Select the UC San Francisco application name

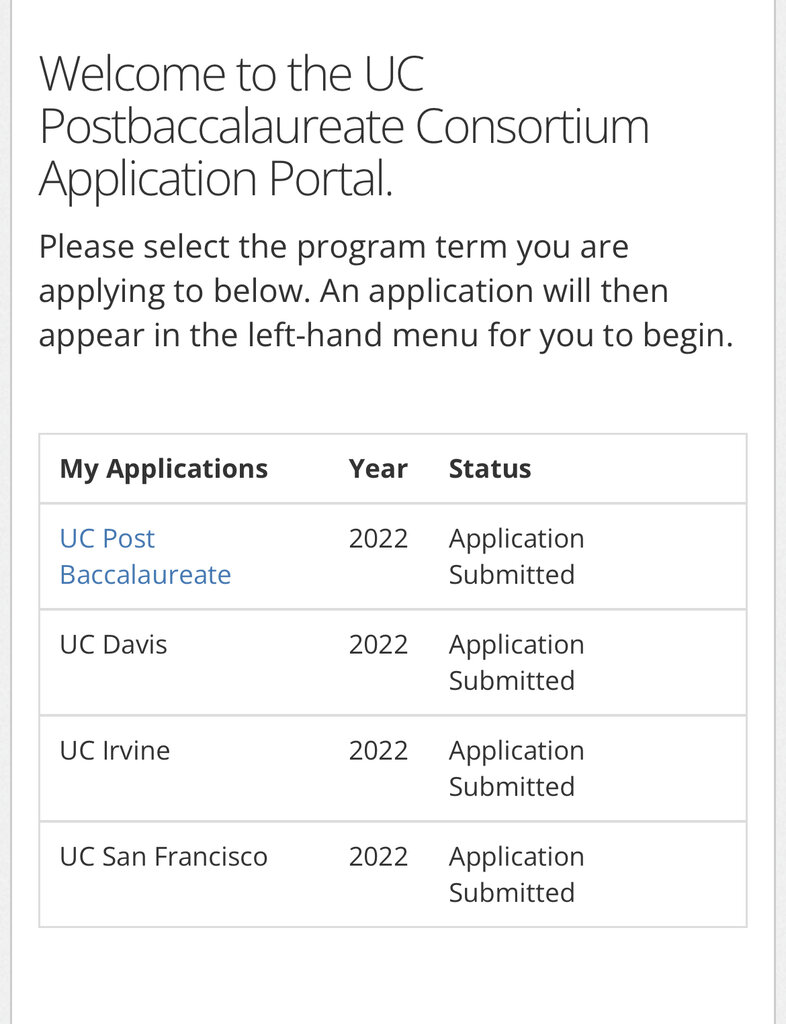(x=164, y=857)
